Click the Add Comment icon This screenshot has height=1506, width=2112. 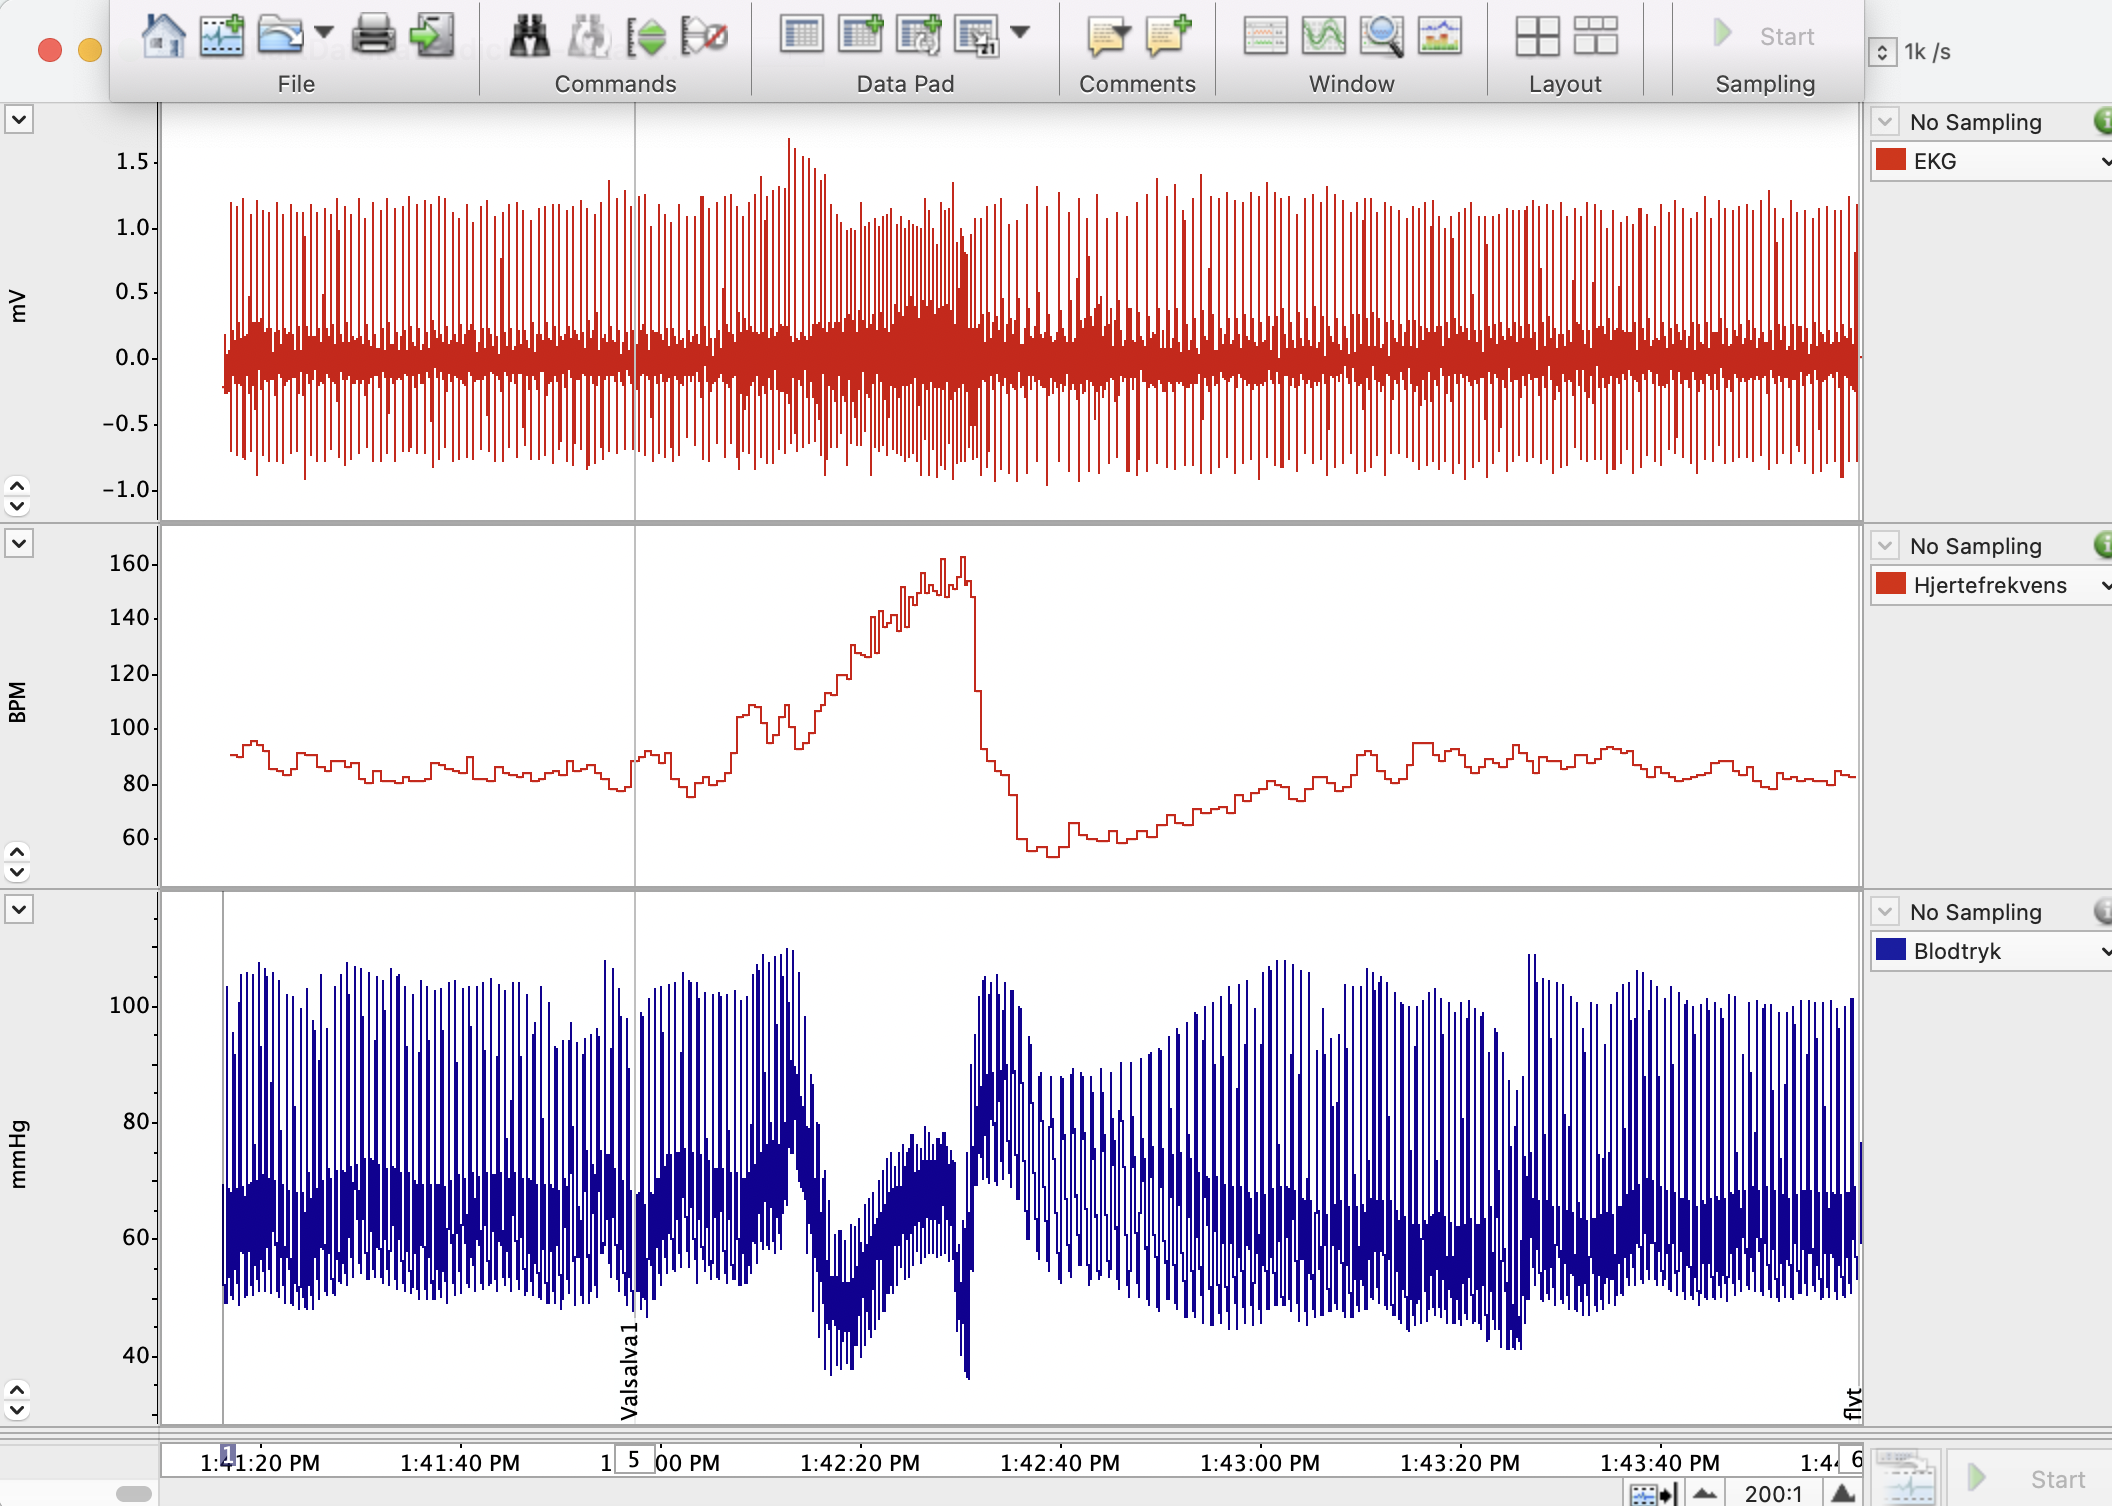[1168, 36]
